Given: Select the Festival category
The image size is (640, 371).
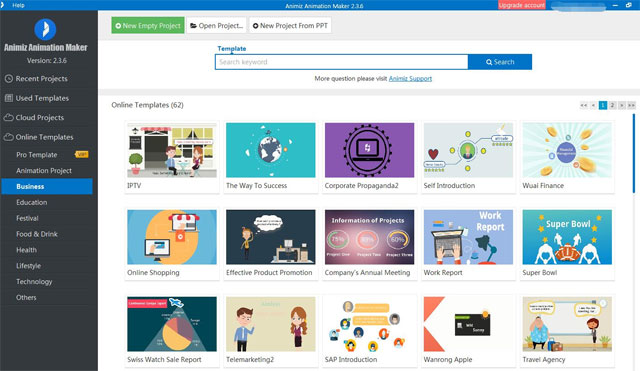Looking at the screenshot, I should pos(27,218).
